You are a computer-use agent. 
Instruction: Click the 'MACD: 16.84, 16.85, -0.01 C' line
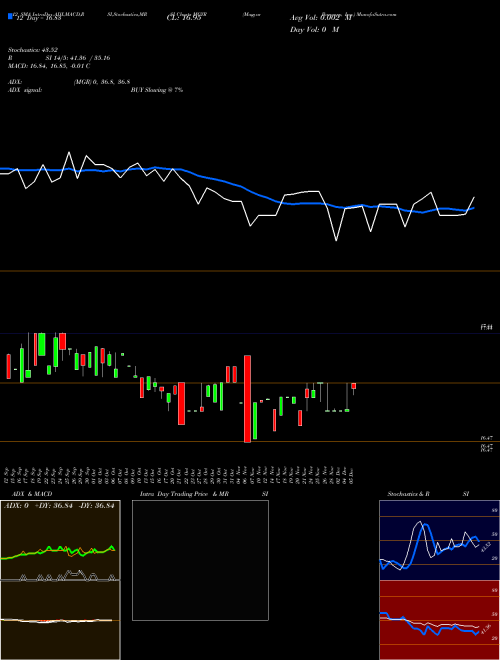click(x=49, y=66)
